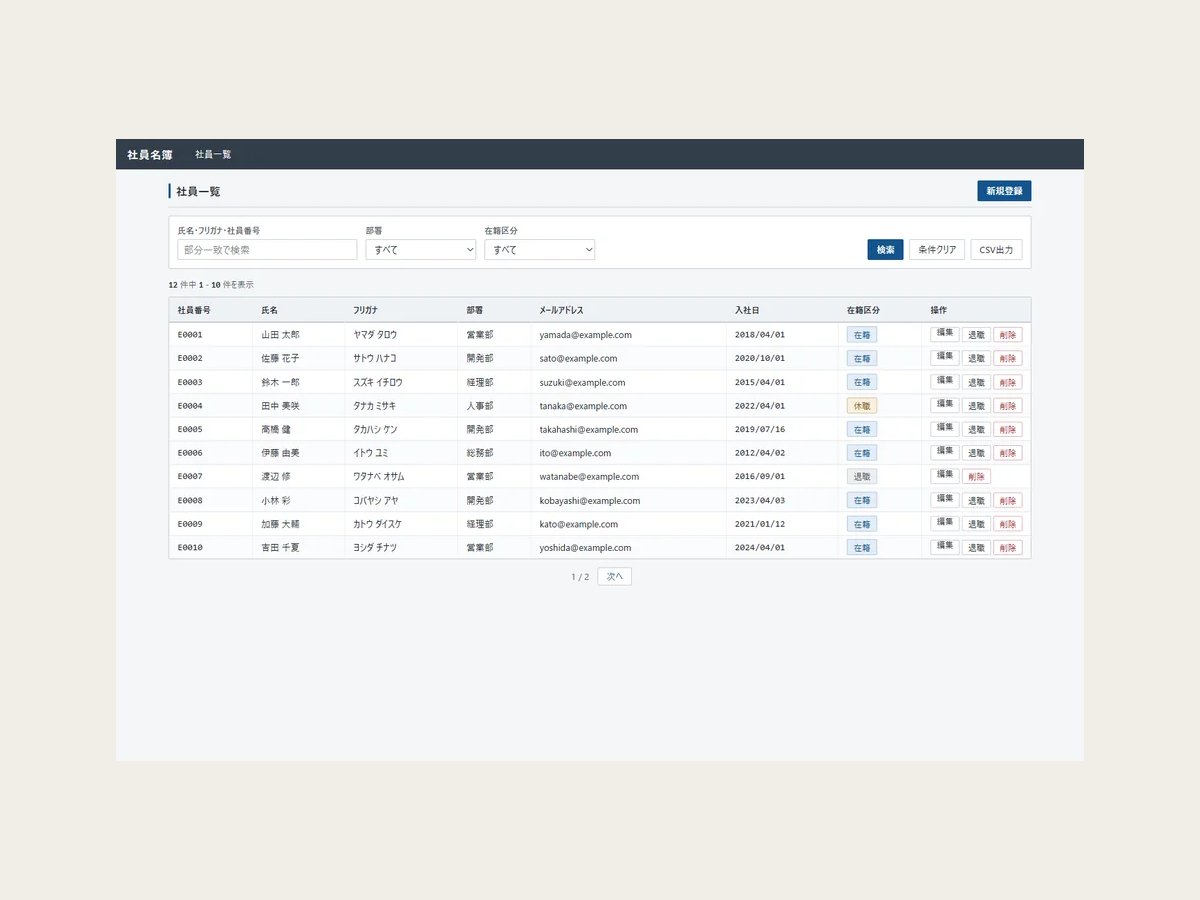The image size is (1200, 900).
Task: Export list with CSV出力 button
Action: 996,250
